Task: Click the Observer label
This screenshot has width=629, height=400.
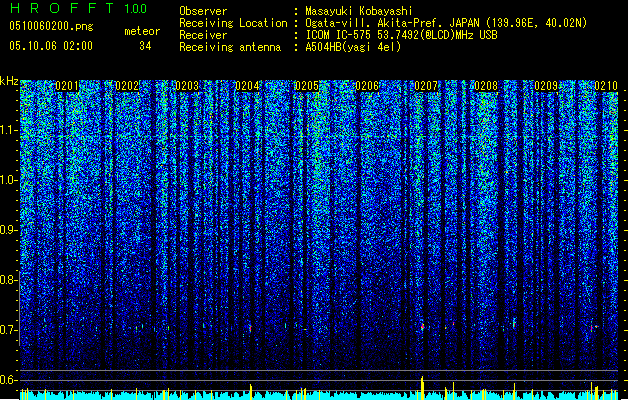Action: 203,11
